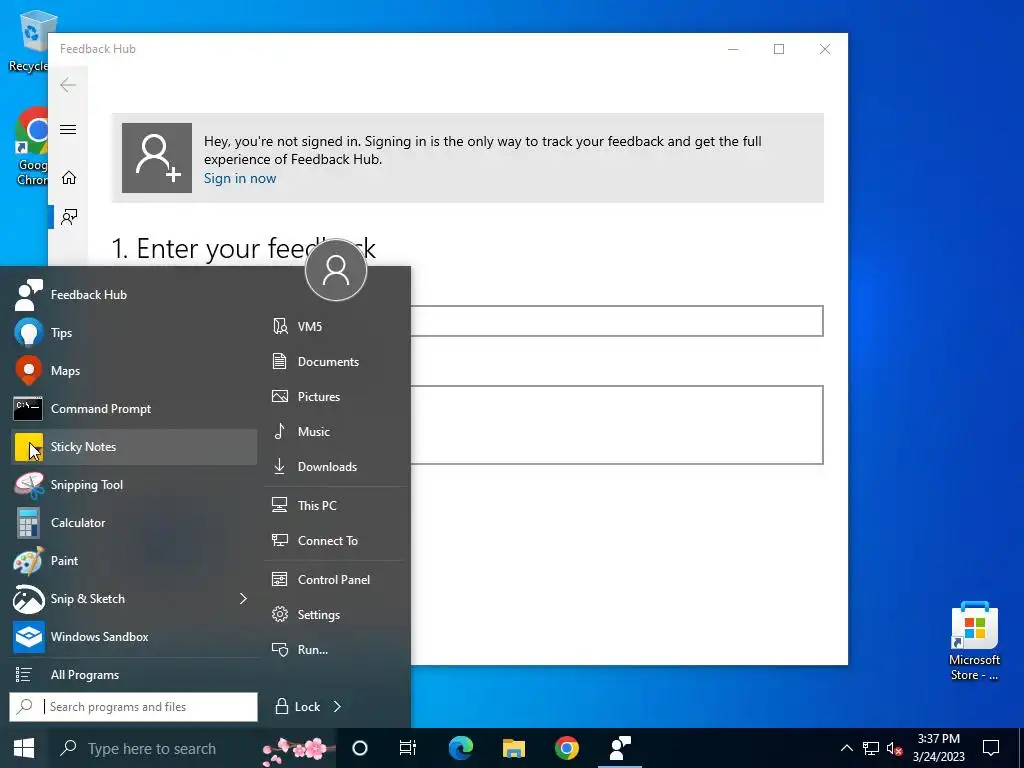
Task: Launch Paint
Action: [x=134, y=560]
